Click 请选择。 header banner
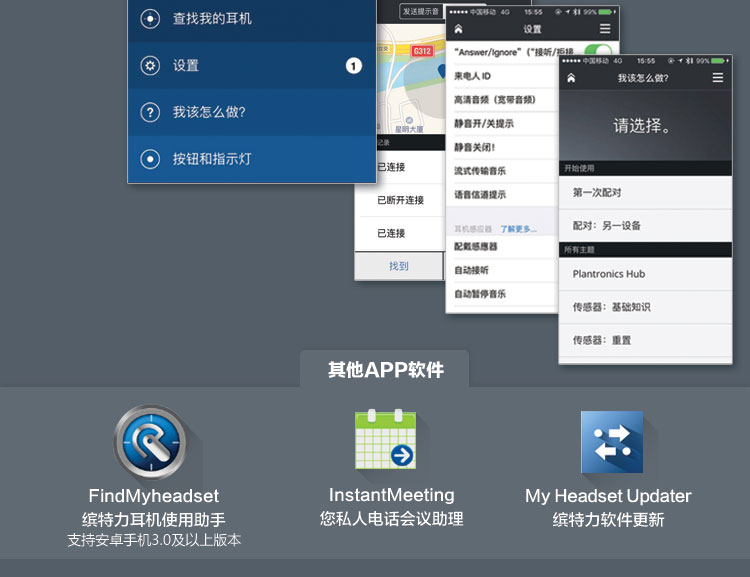750x577 pixels. coord(645,125)
